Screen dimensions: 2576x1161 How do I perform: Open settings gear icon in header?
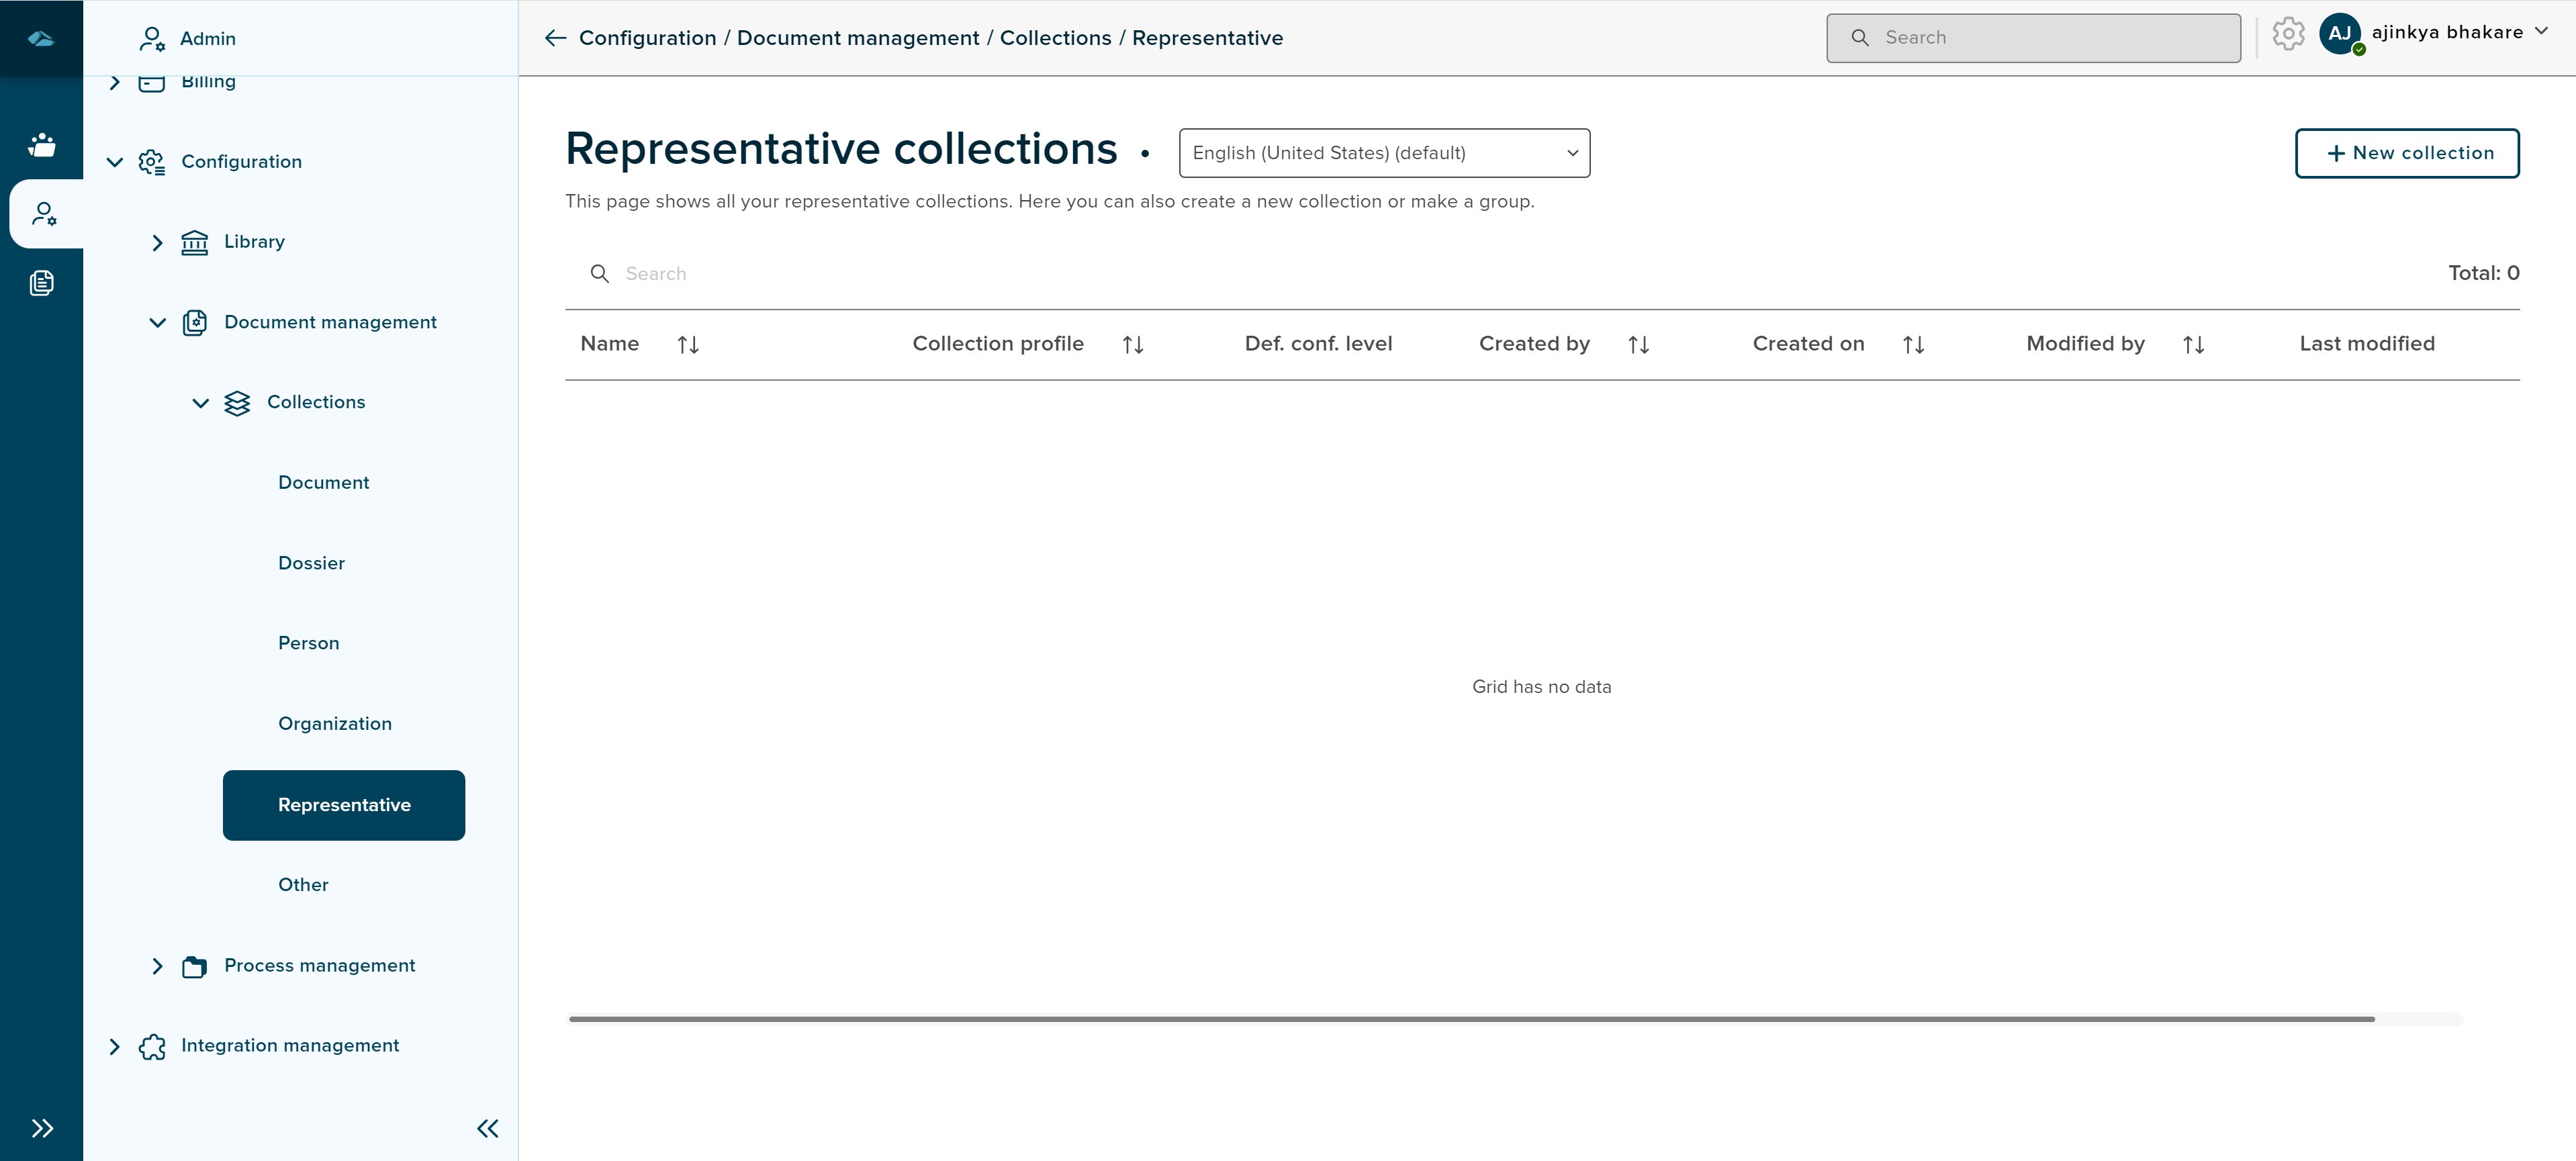pos(2287,35)
